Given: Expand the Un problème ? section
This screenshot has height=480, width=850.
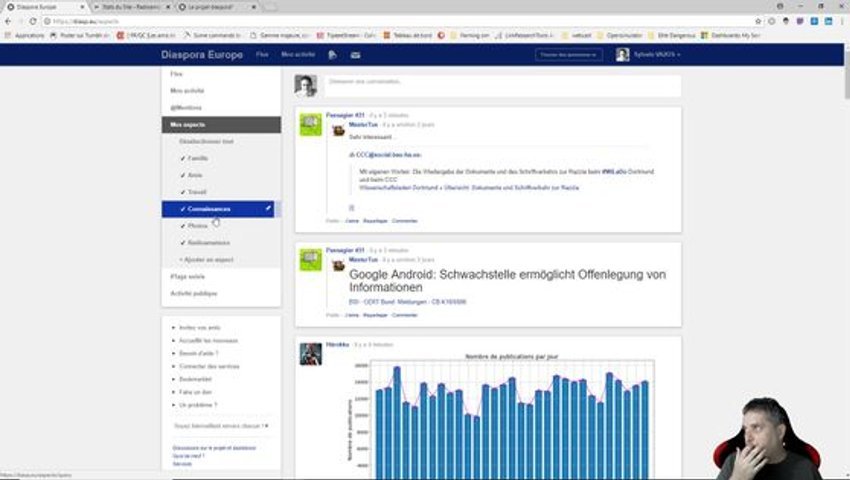Looking at the screenshot, I should tap(198, 405).
